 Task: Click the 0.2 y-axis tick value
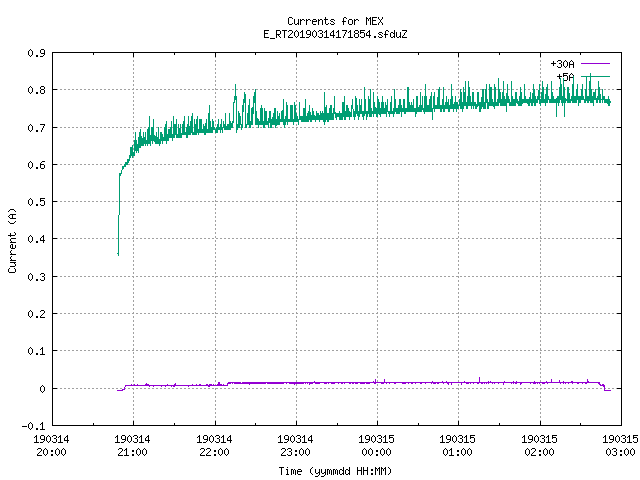(x=36, y=314)
